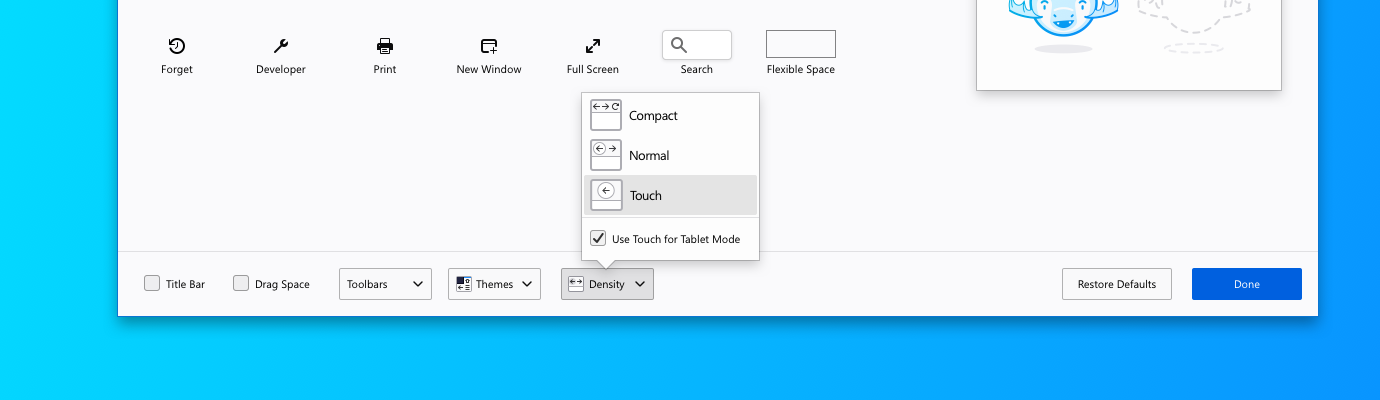The image size is (1380, 400).
Task: Open the Toolbars dropdown
Action: coord(385,284)
